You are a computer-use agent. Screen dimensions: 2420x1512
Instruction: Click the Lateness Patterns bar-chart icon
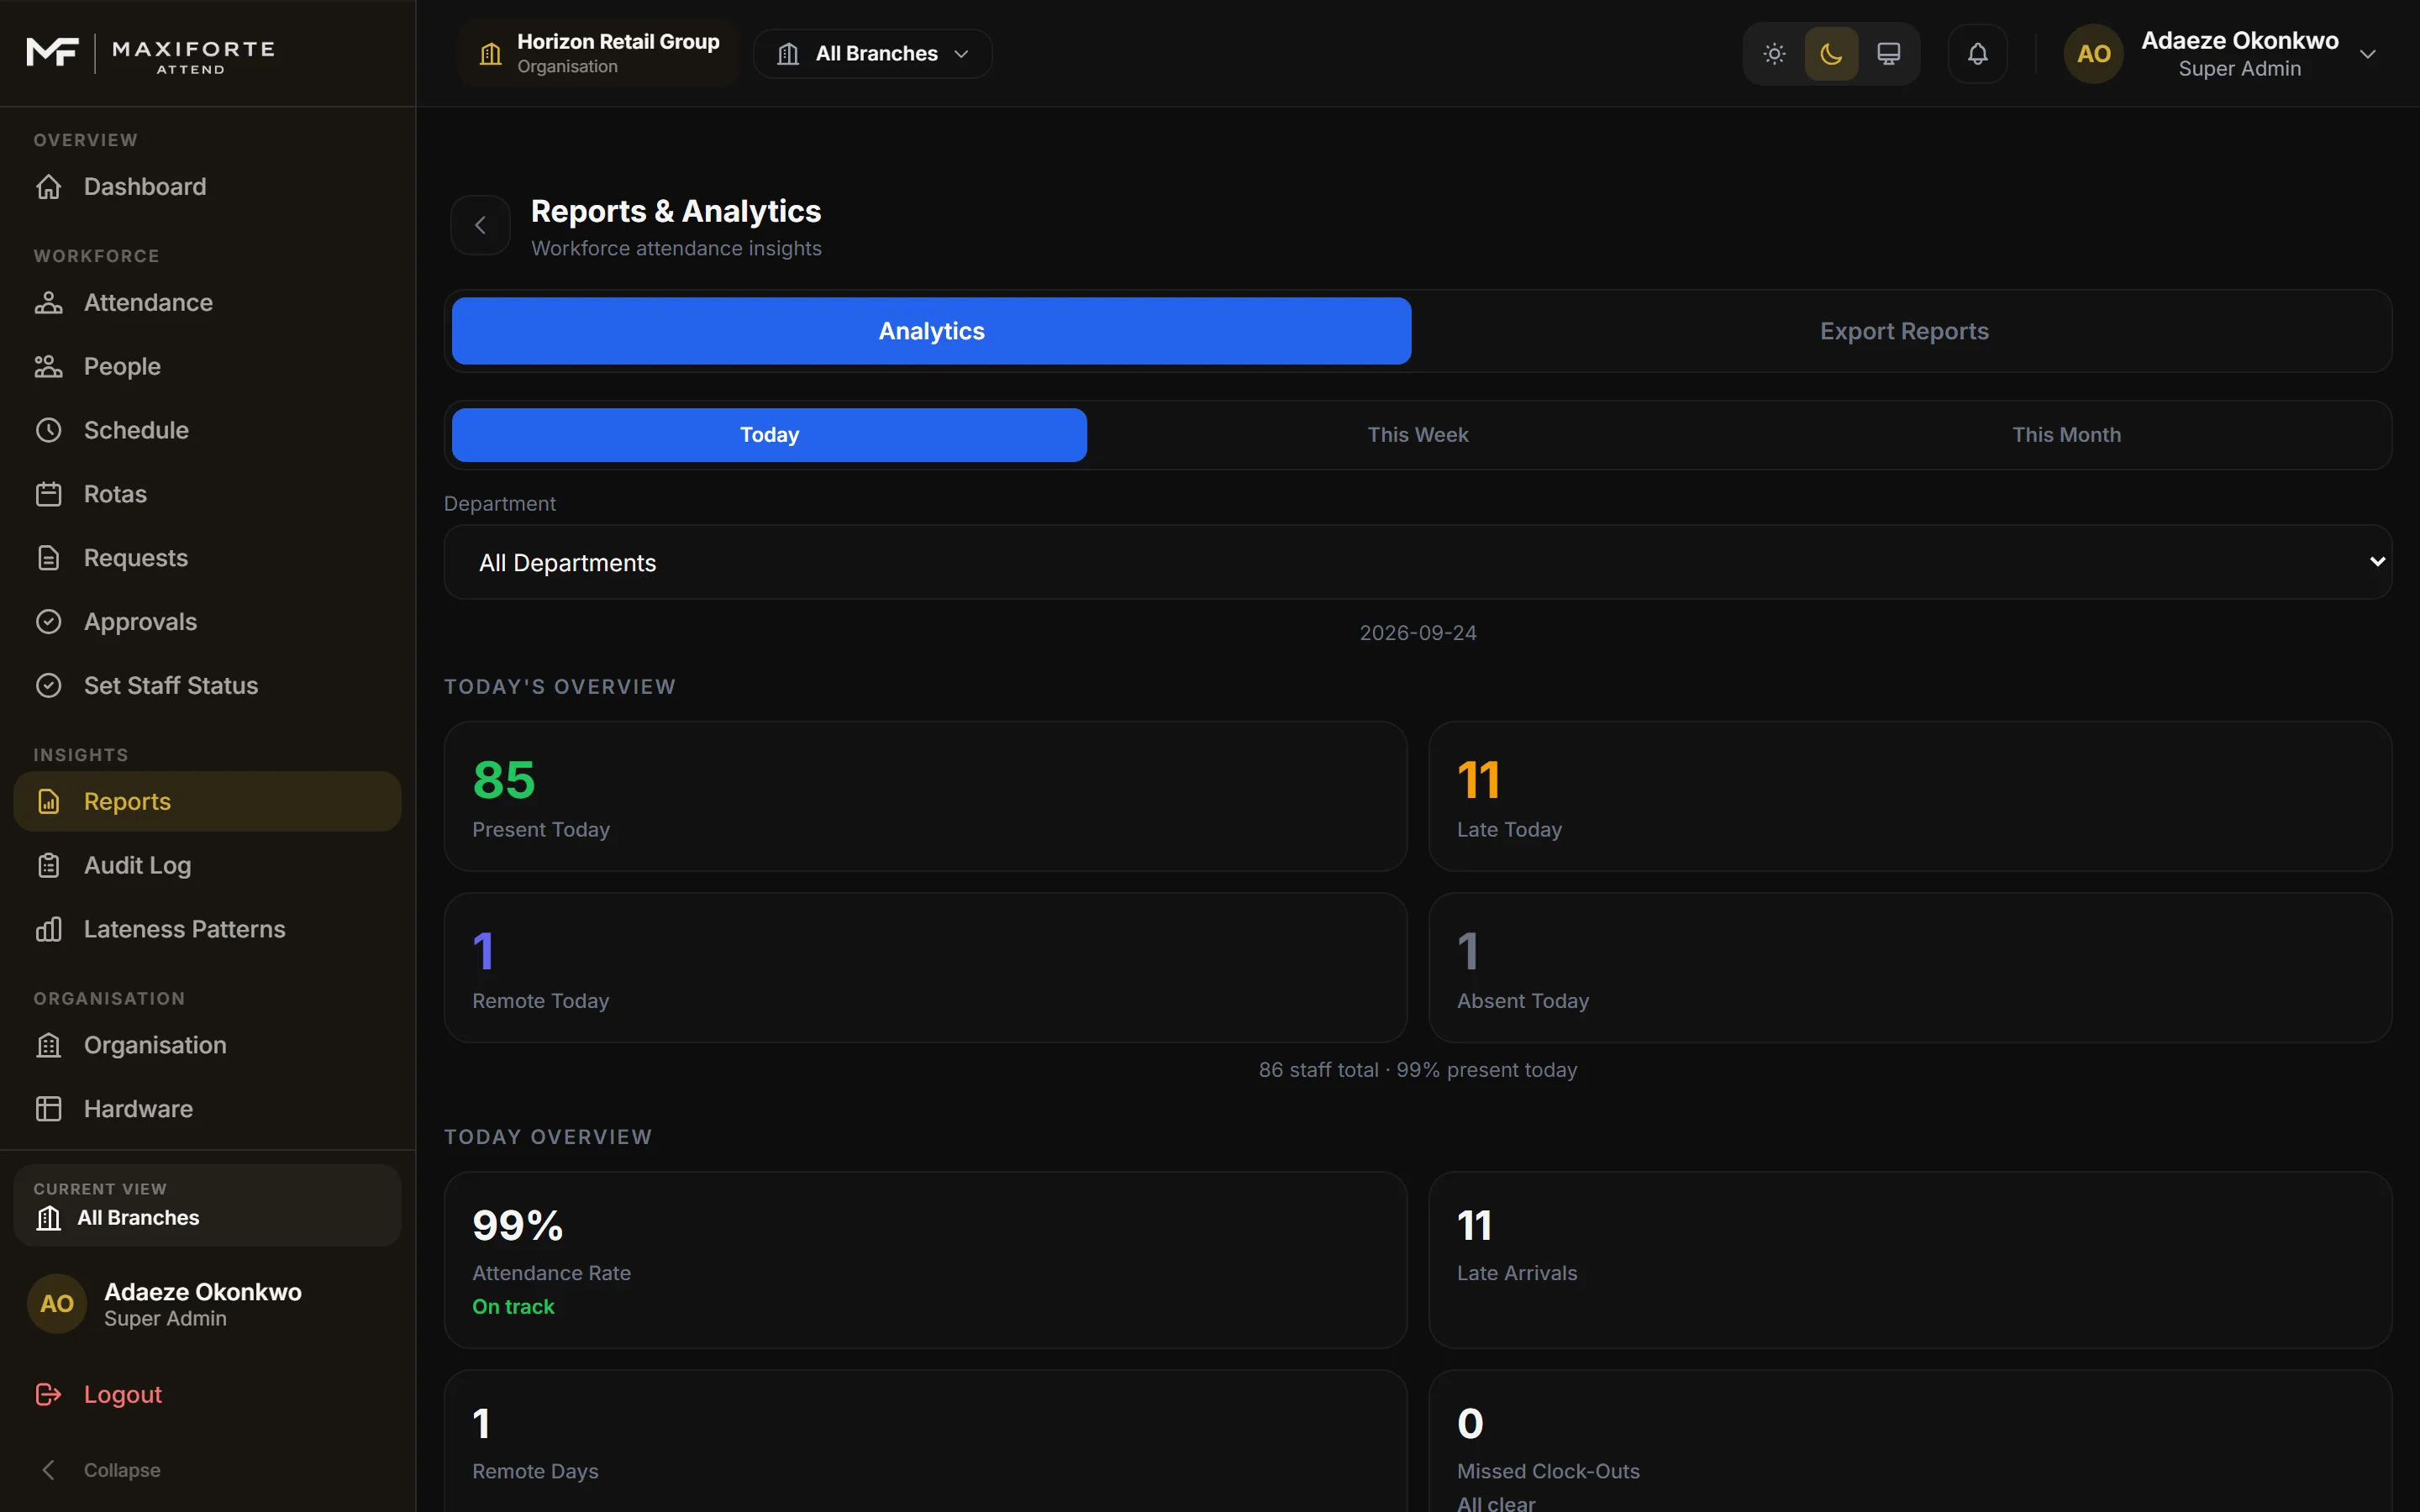click(x=49, y=929)
